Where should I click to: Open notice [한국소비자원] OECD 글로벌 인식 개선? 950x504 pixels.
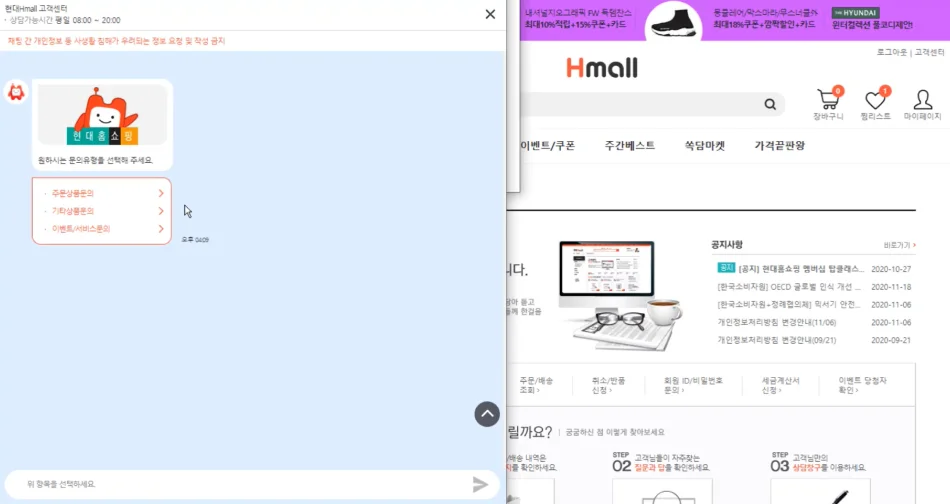coord(789,287)
